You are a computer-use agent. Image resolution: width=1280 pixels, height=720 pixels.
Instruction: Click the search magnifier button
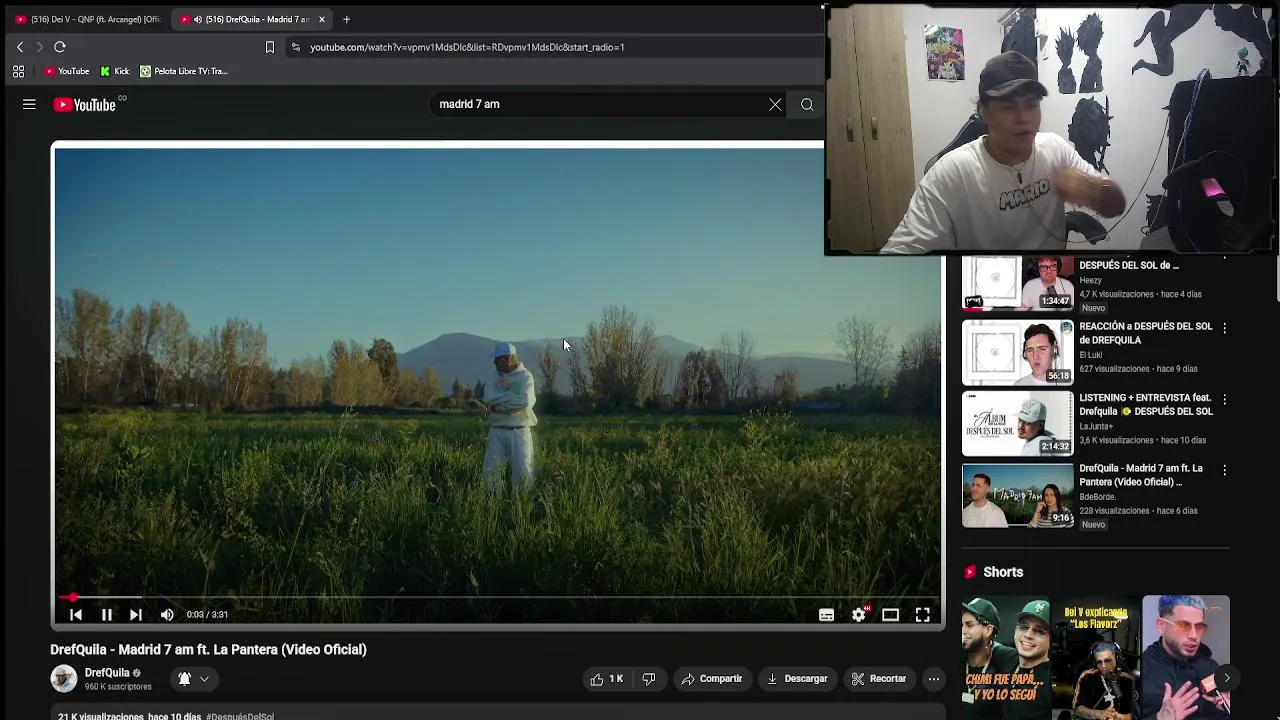[807, 104]
